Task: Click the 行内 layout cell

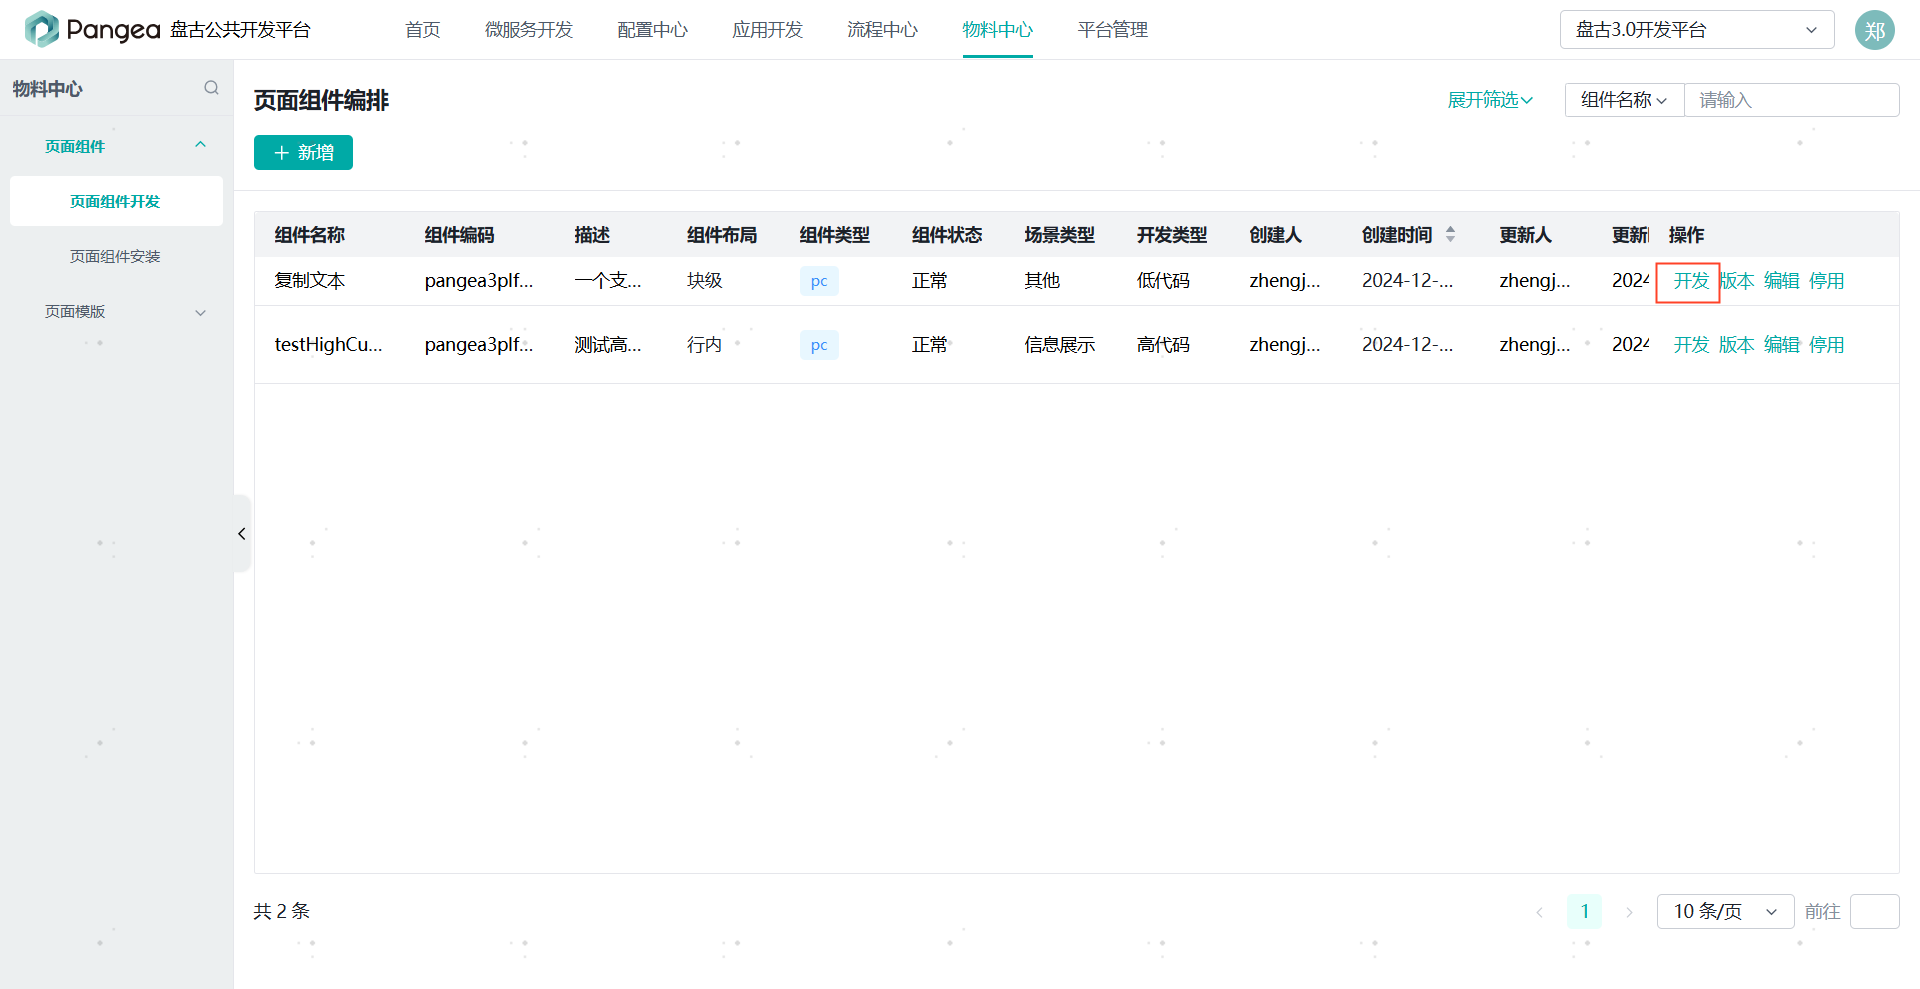Action: point(704,345)
